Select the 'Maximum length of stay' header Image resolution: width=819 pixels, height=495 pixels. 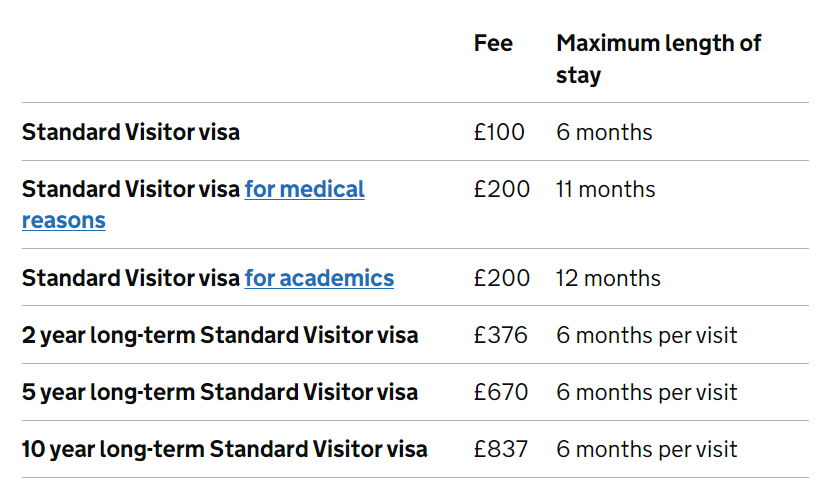(x=658, y=59)
